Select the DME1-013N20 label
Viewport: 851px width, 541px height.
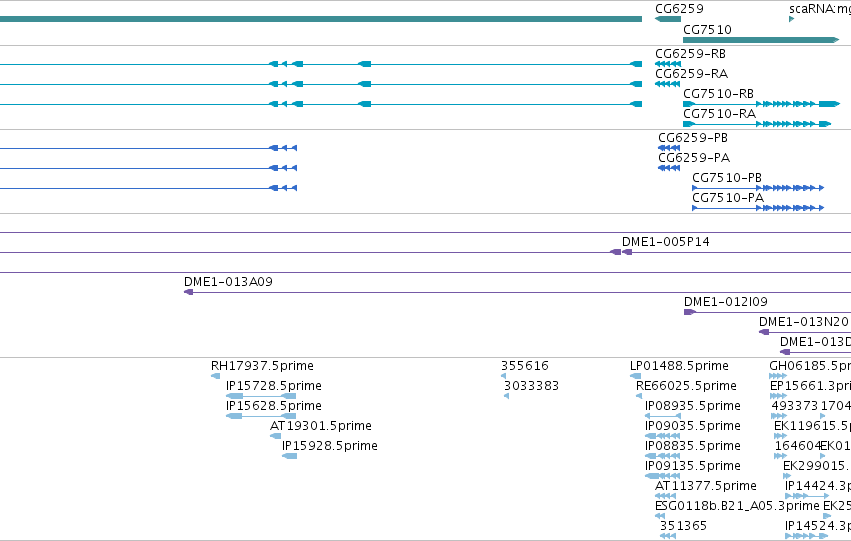tap(803, 322)
